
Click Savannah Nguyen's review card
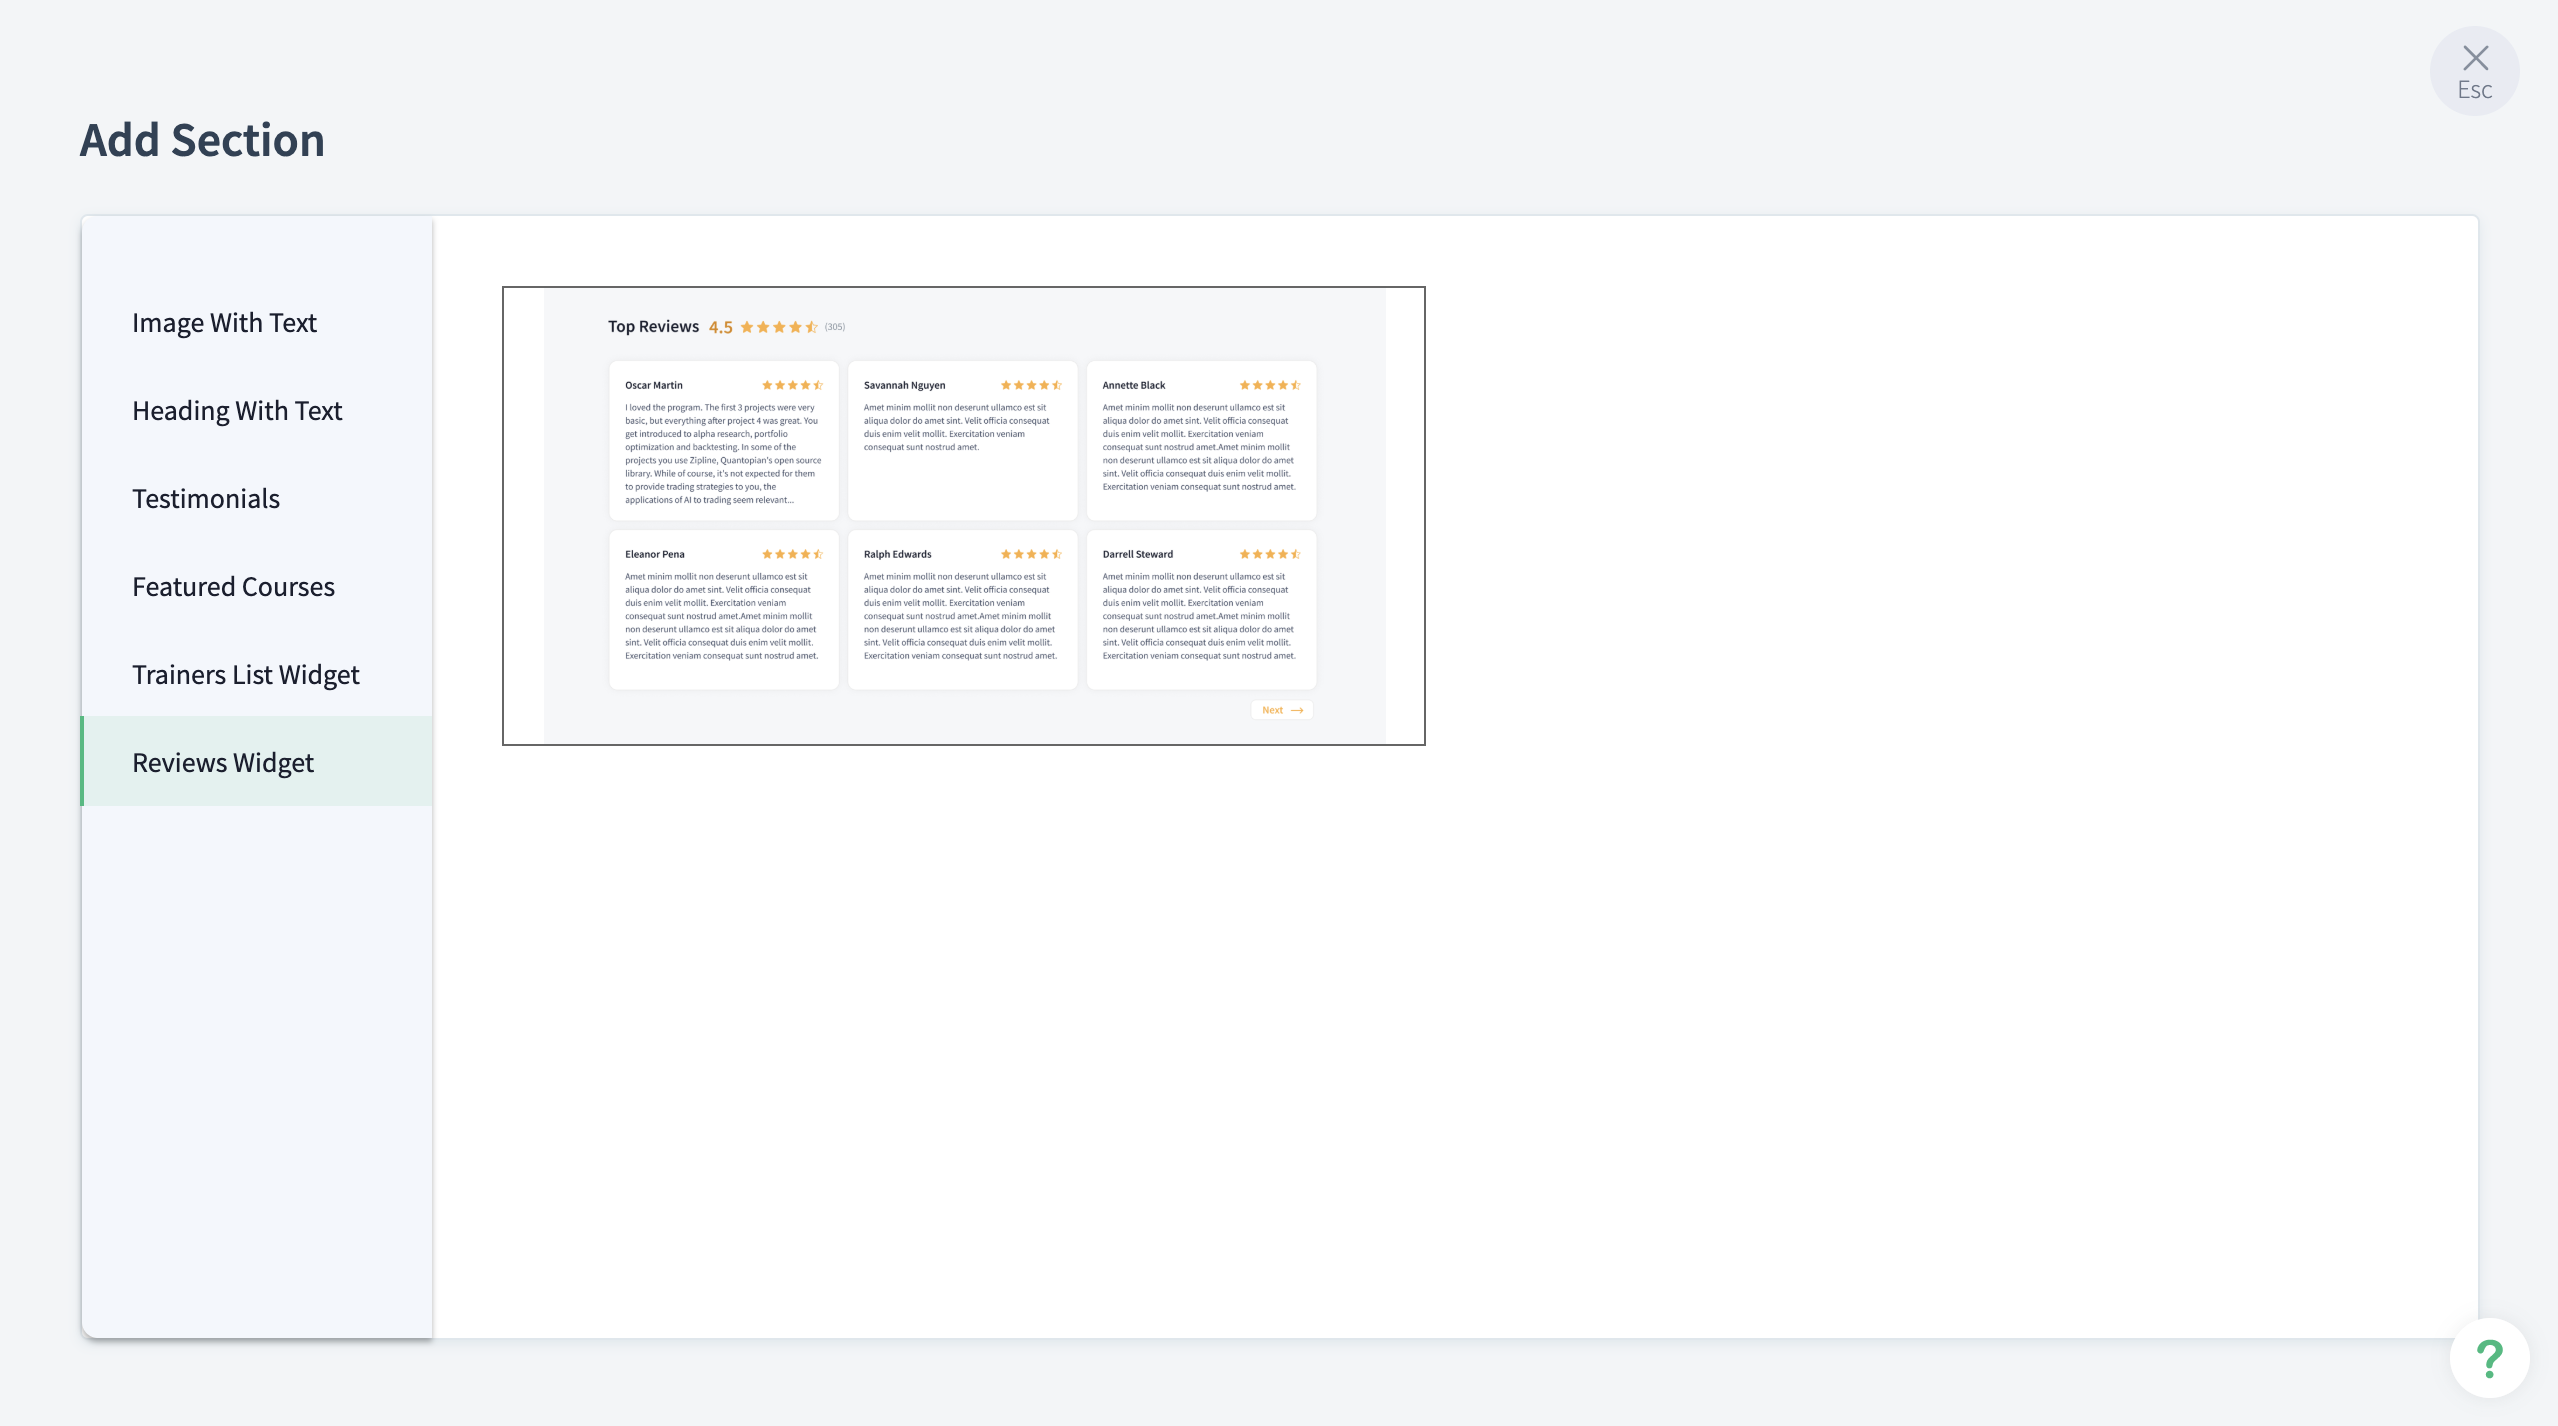[x=962, y=441]
